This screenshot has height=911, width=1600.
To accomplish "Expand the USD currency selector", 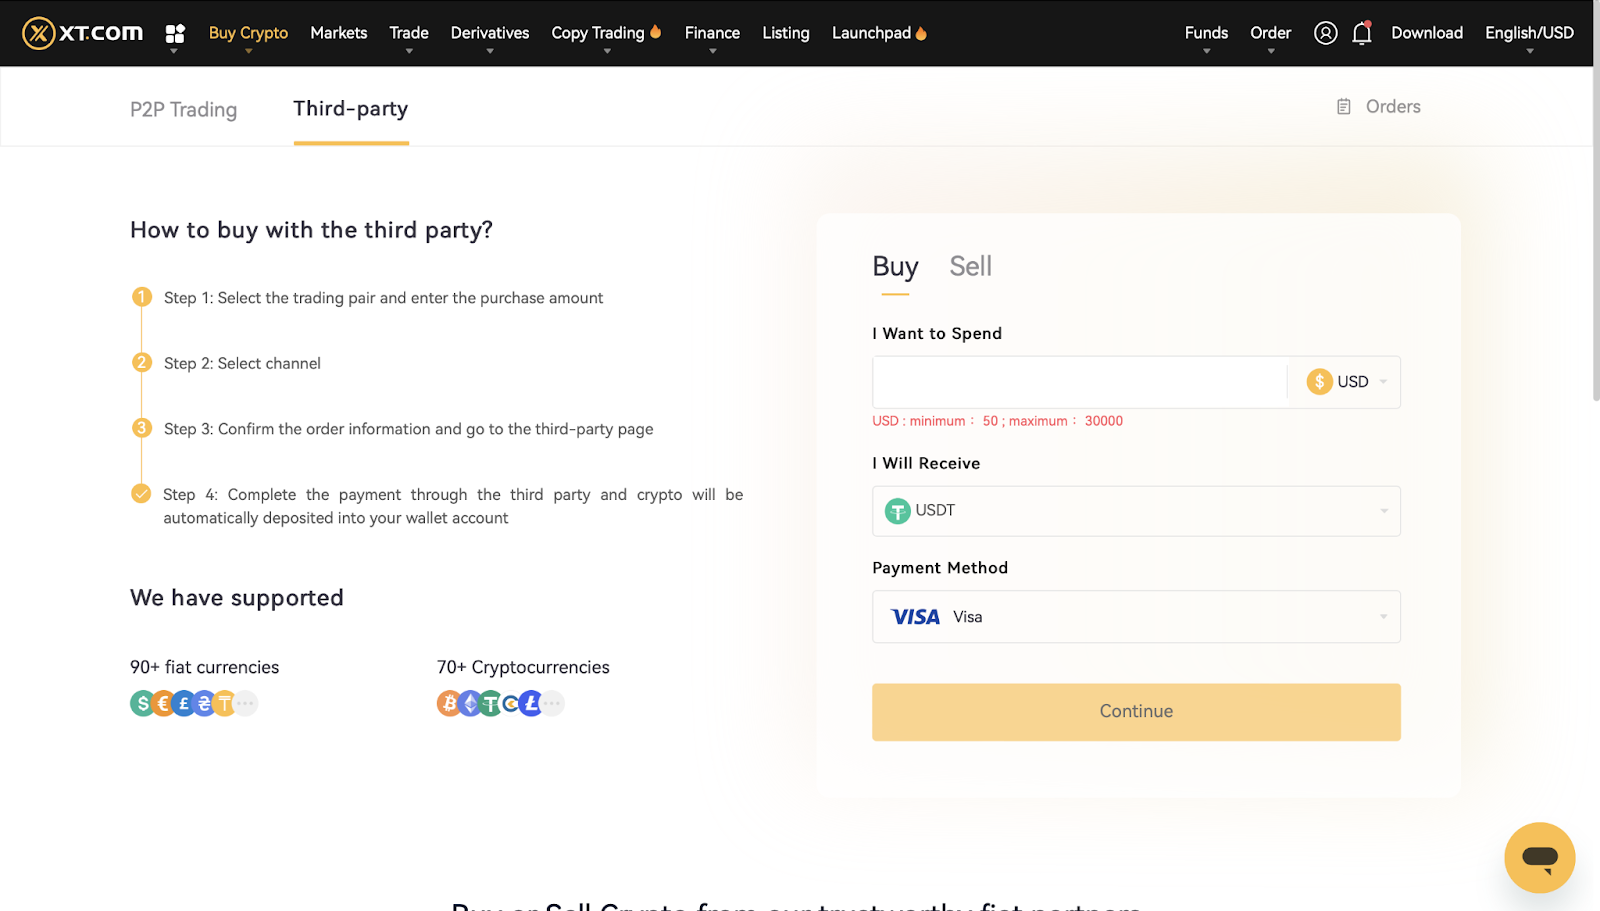I will [x=1346, y=382].
